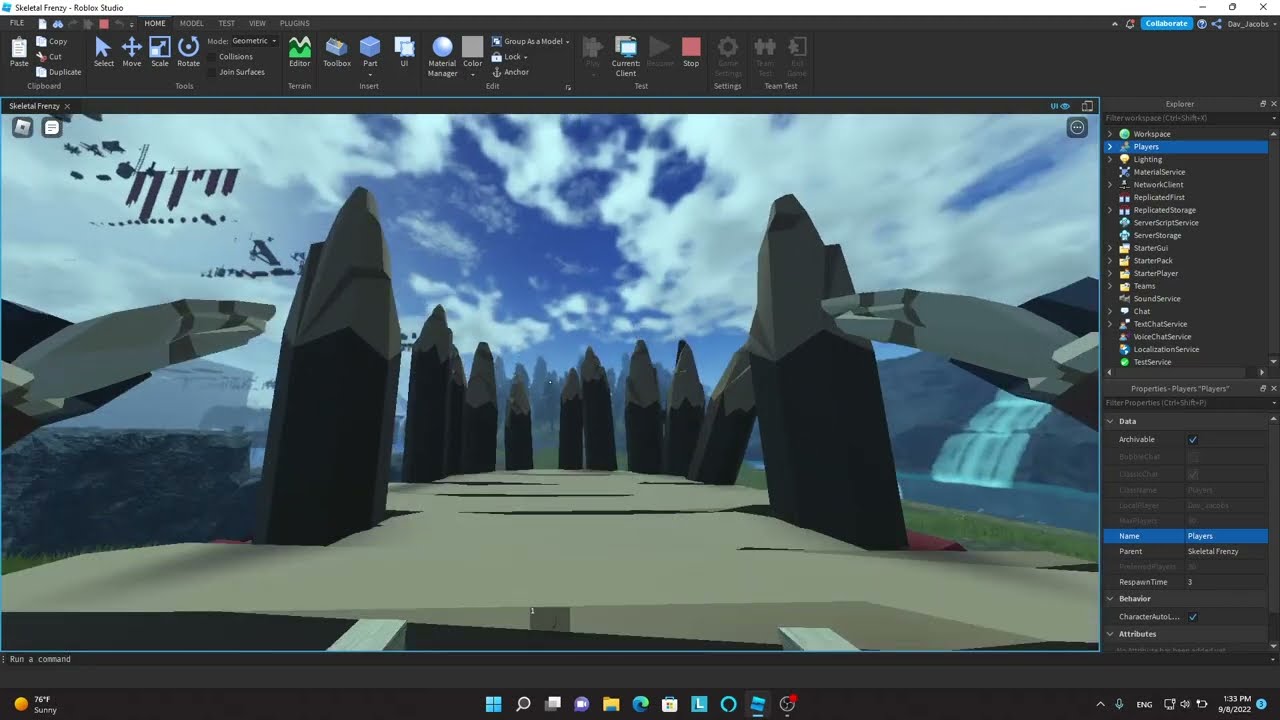The image size is (1280, 720).
Task: Click the Copy button
Action: click(x=51, y=42)
